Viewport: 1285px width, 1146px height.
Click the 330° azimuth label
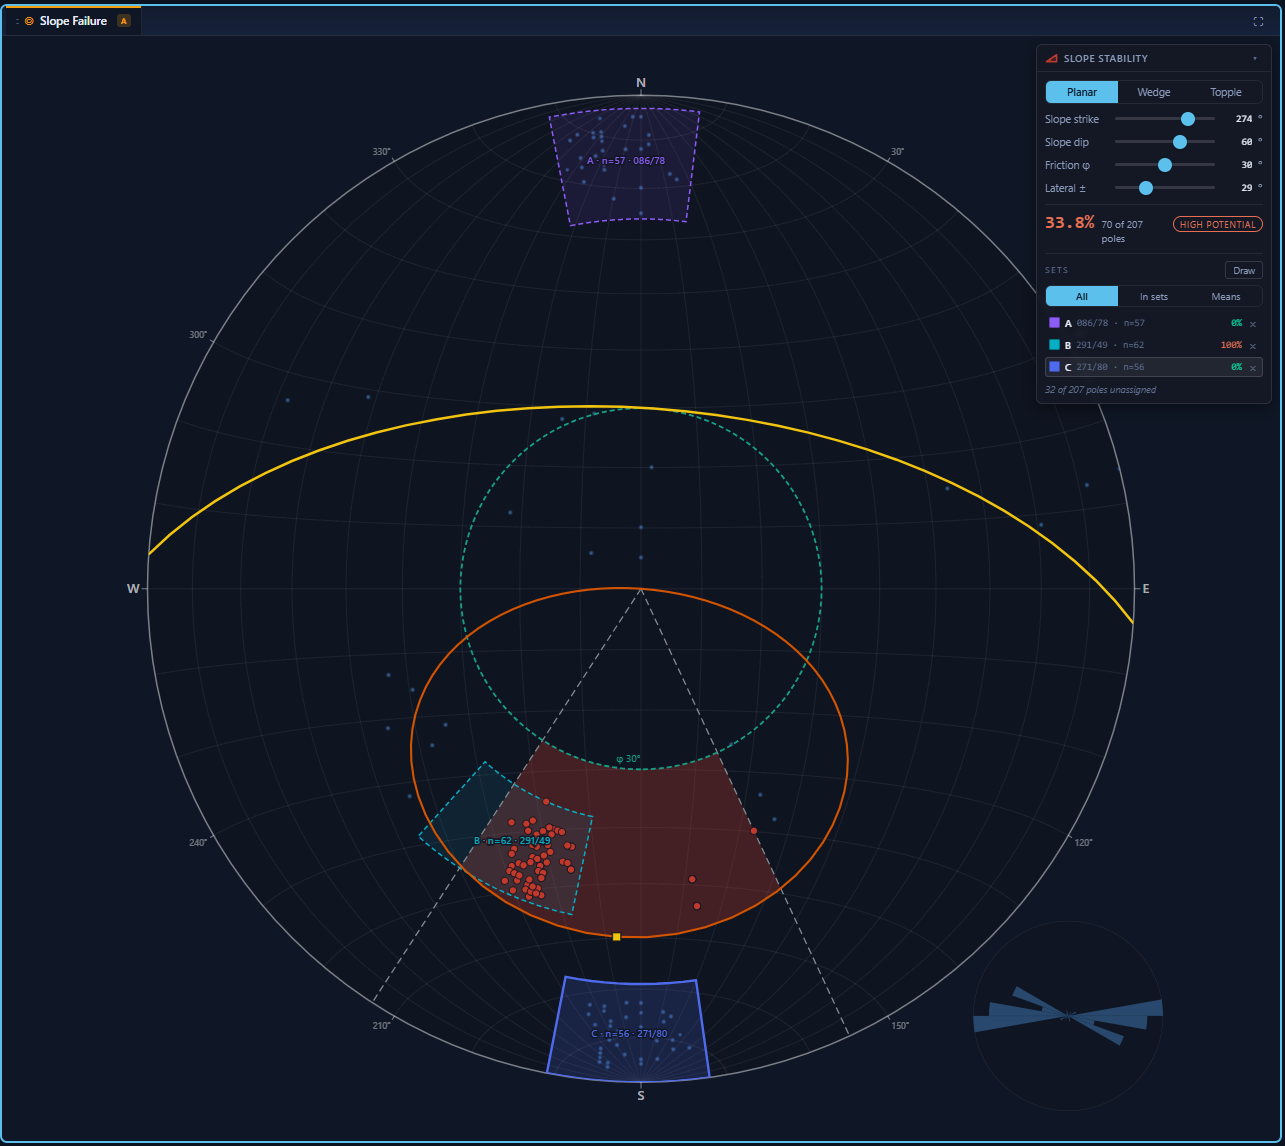pos(382,152)
